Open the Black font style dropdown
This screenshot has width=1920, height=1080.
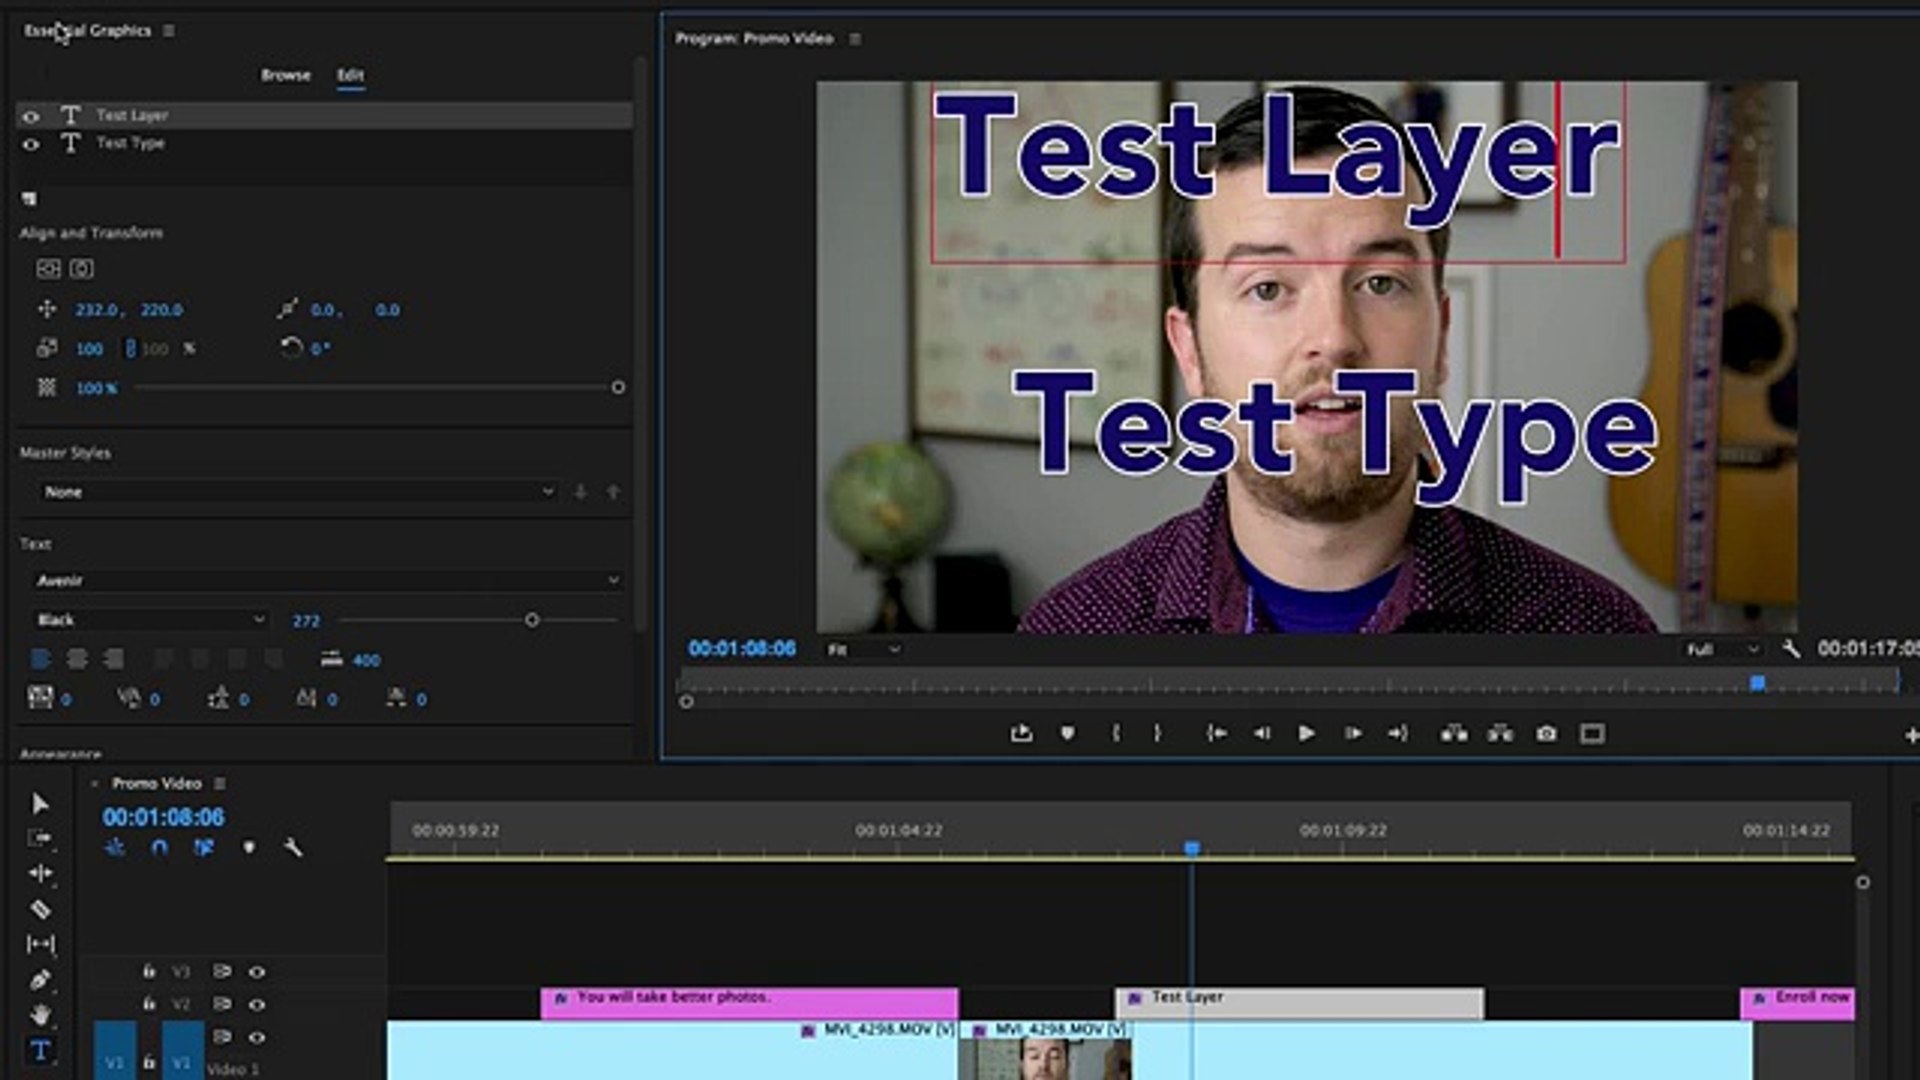pos(150,620)
